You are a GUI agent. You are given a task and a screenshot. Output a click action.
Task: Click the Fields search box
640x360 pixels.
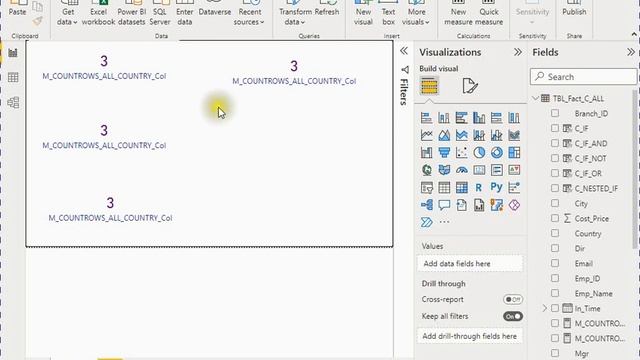pyautogui.click(x=583, y=77)
